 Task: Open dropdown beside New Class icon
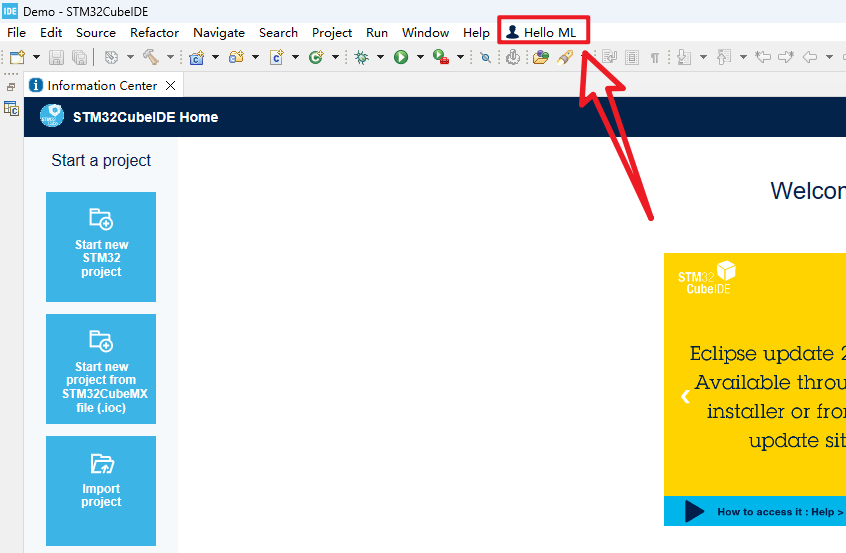(x=335, y=57)
